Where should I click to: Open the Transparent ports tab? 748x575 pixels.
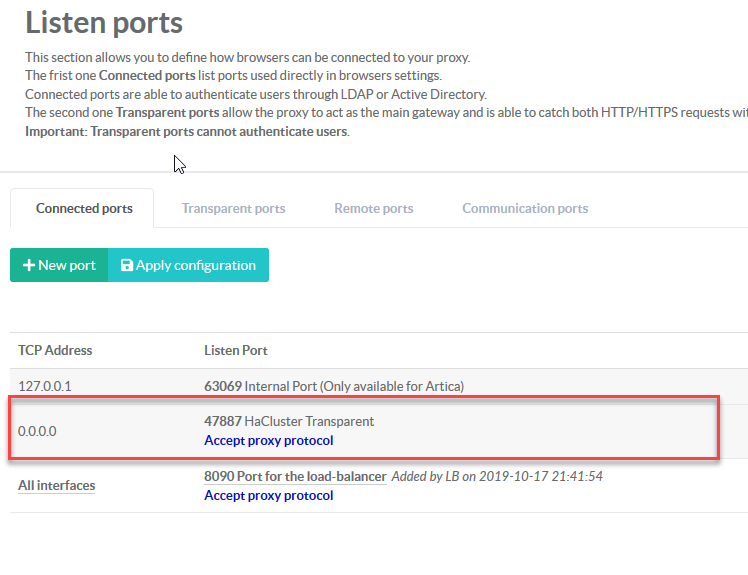pyautogui.click(x=233, y=208)
